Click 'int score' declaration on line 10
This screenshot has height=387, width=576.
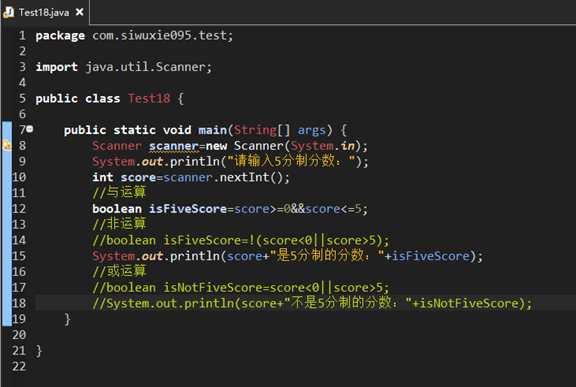124,177
